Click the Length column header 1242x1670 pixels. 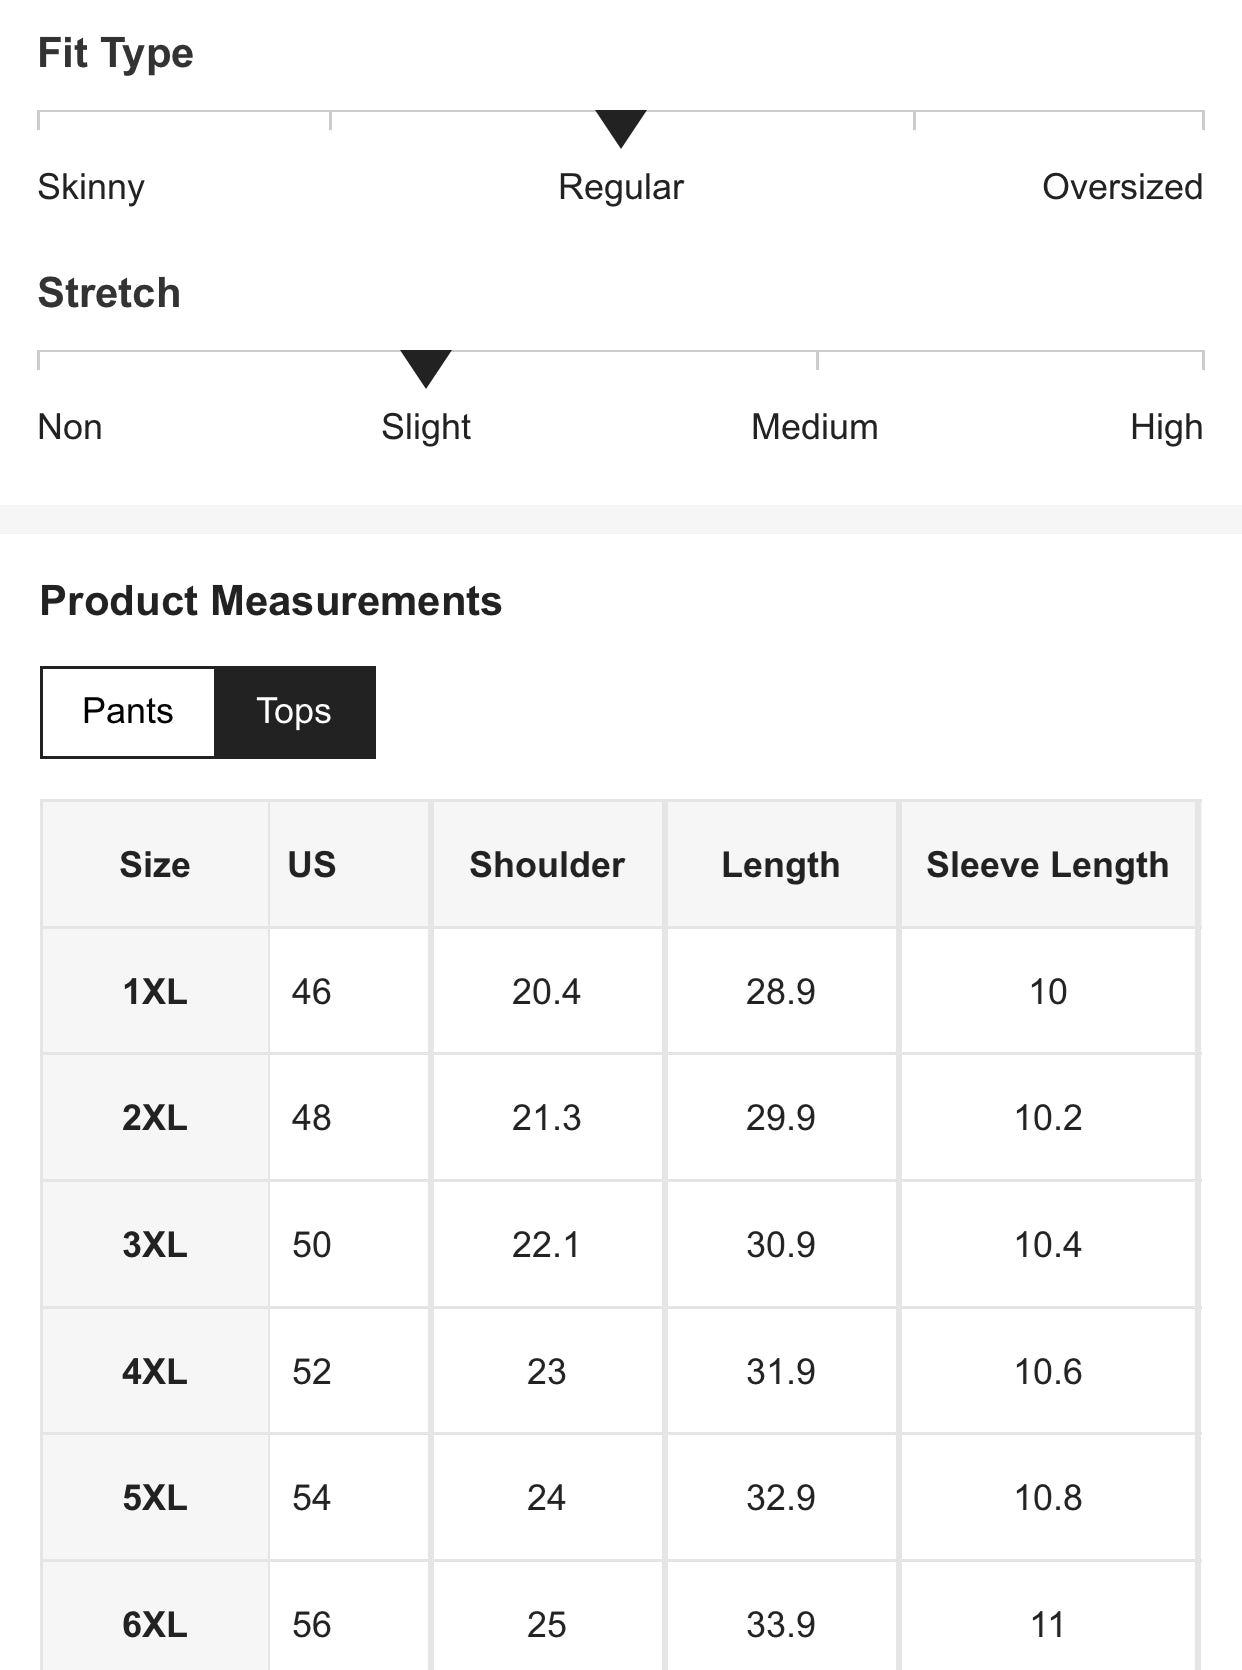click(781, 865)
